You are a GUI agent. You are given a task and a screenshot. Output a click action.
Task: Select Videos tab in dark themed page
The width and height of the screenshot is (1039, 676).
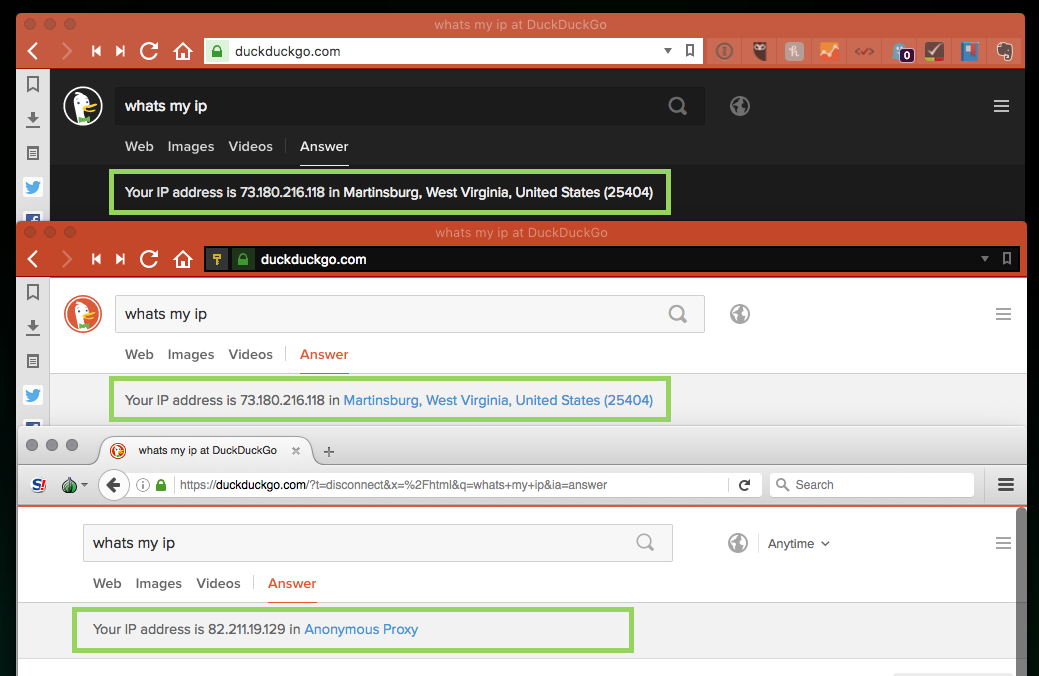(x=250, y=146)
